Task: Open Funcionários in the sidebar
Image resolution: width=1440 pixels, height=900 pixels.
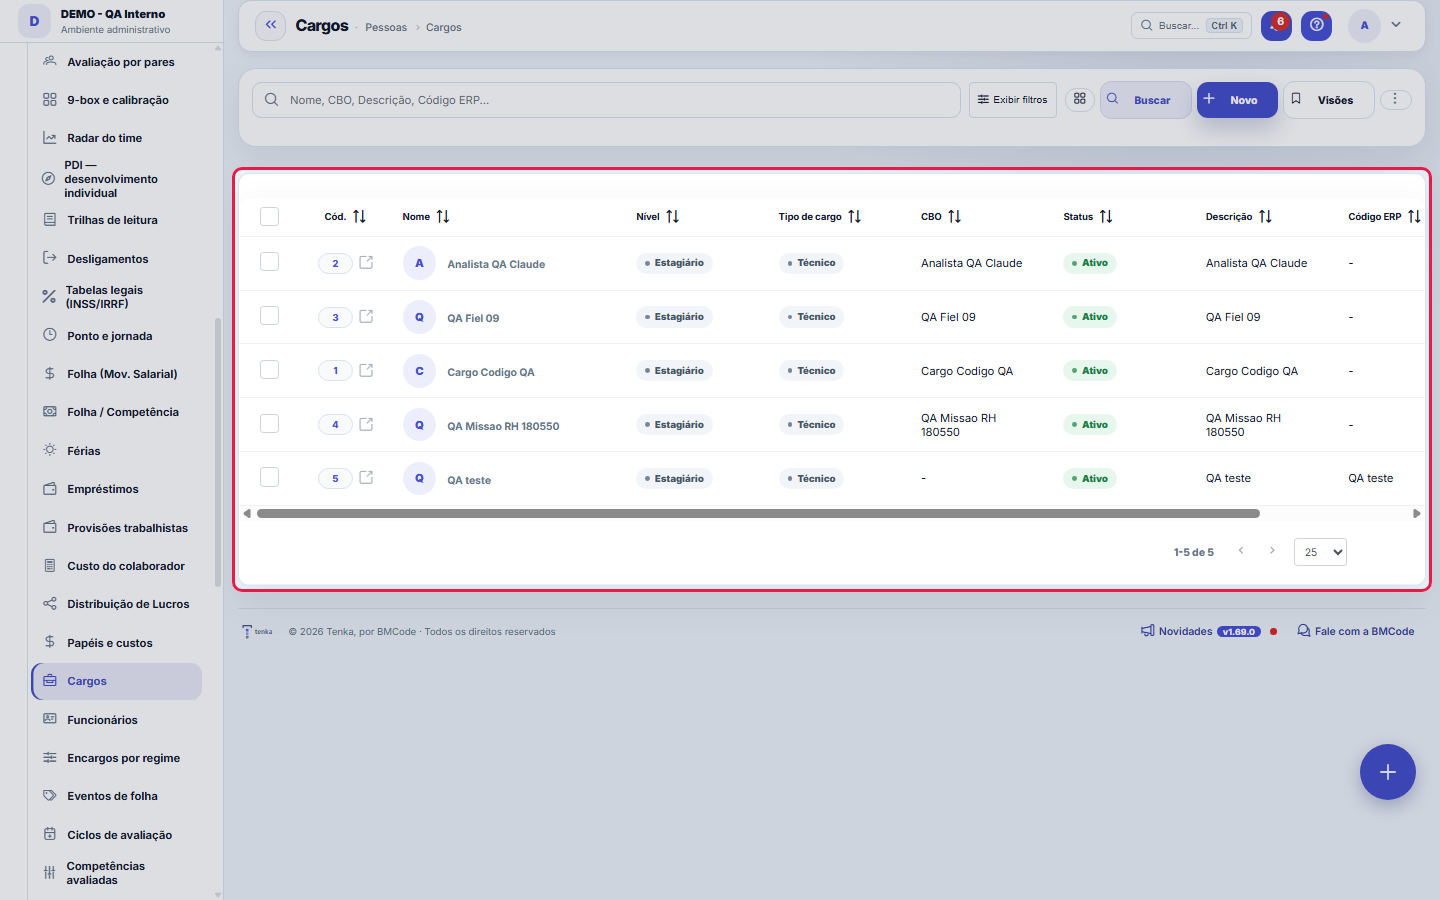Action: tap(116, 720)
